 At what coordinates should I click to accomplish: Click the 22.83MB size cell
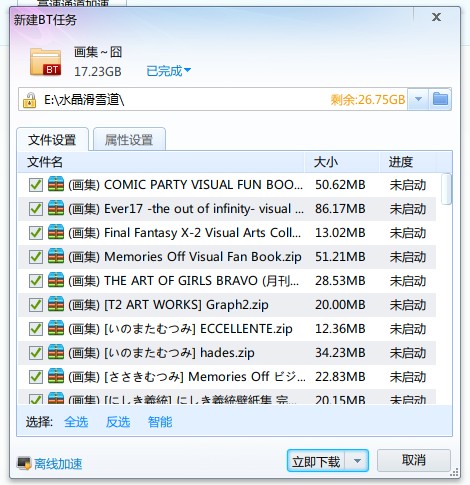tap(340, 377)
